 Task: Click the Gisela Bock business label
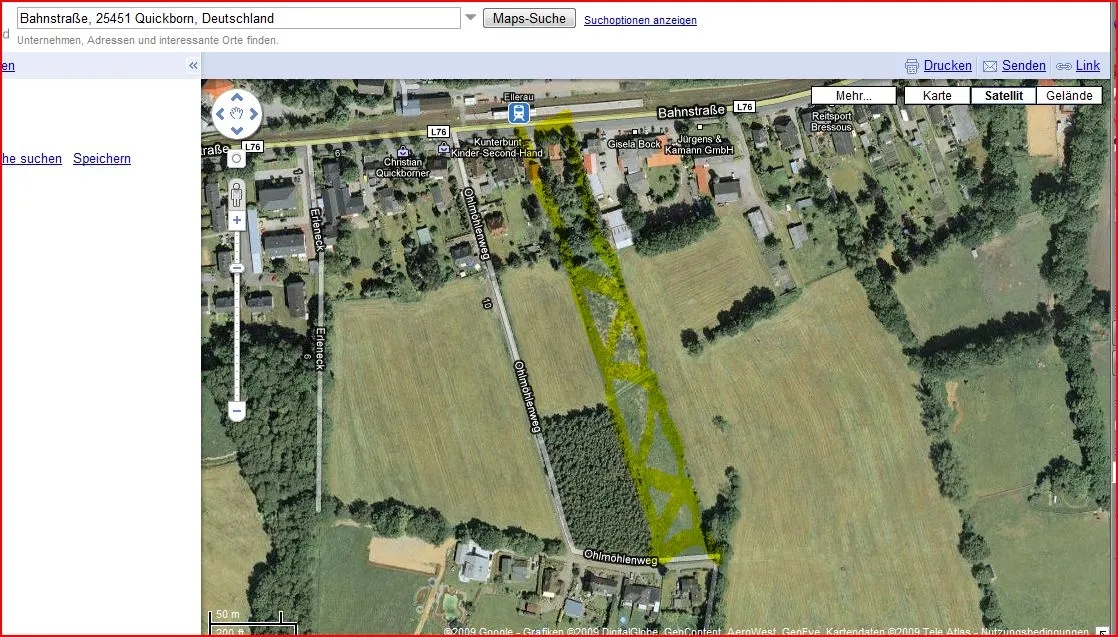click(x=634, y=144)
